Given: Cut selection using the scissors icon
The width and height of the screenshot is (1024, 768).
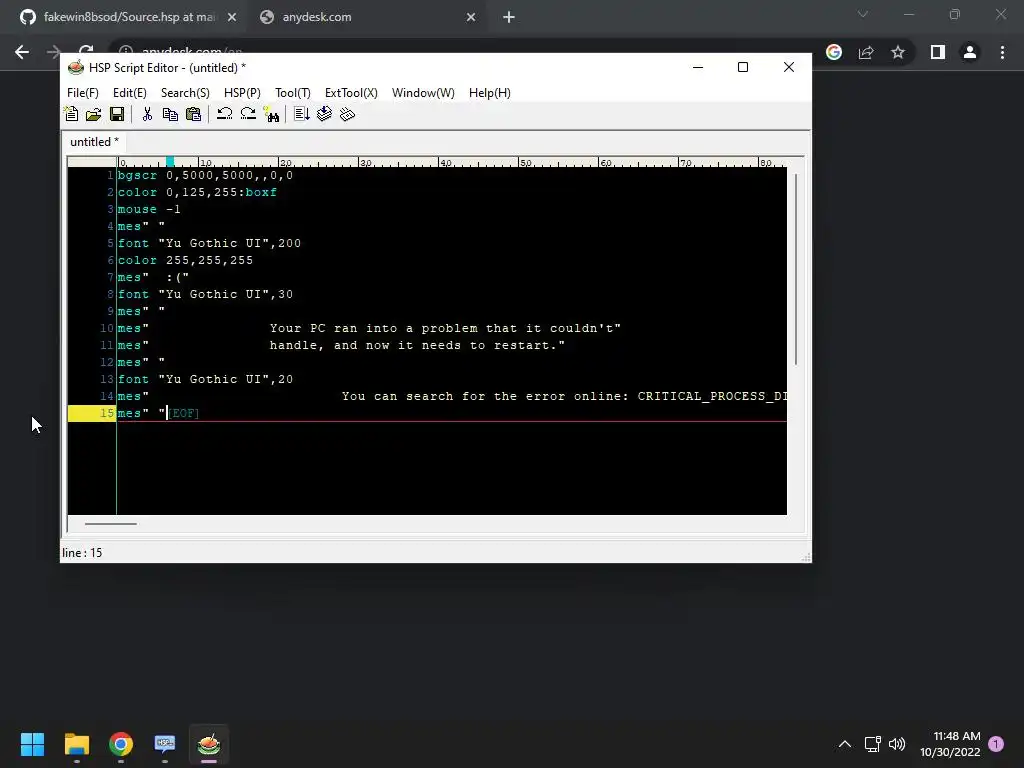Looking at the screenshot, I should point(147,114).
